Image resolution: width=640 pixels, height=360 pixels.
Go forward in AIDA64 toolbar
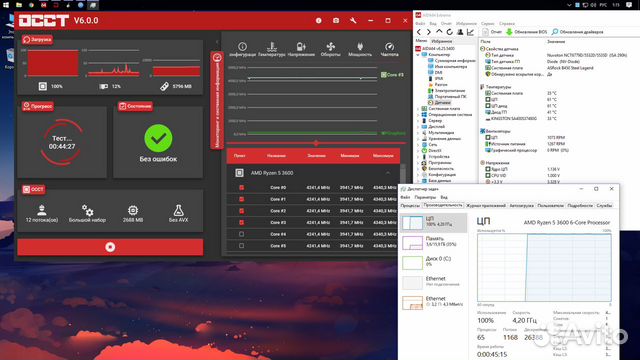coord(429,32)
